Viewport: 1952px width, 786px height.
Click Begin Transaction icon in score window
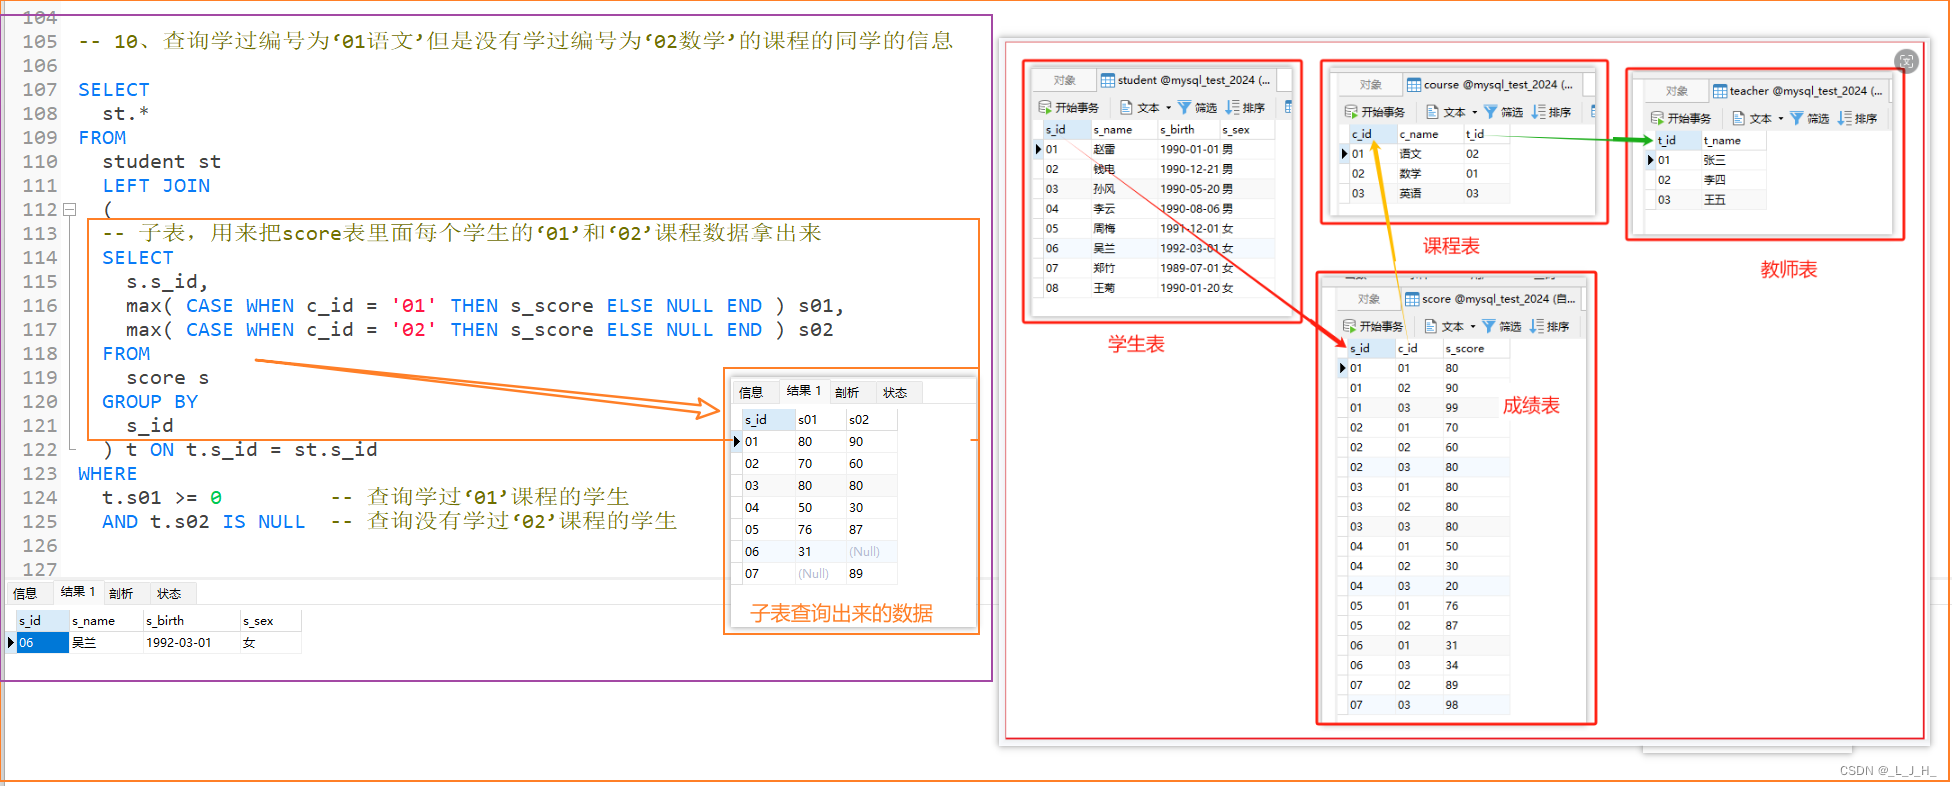click(1349, 326)
